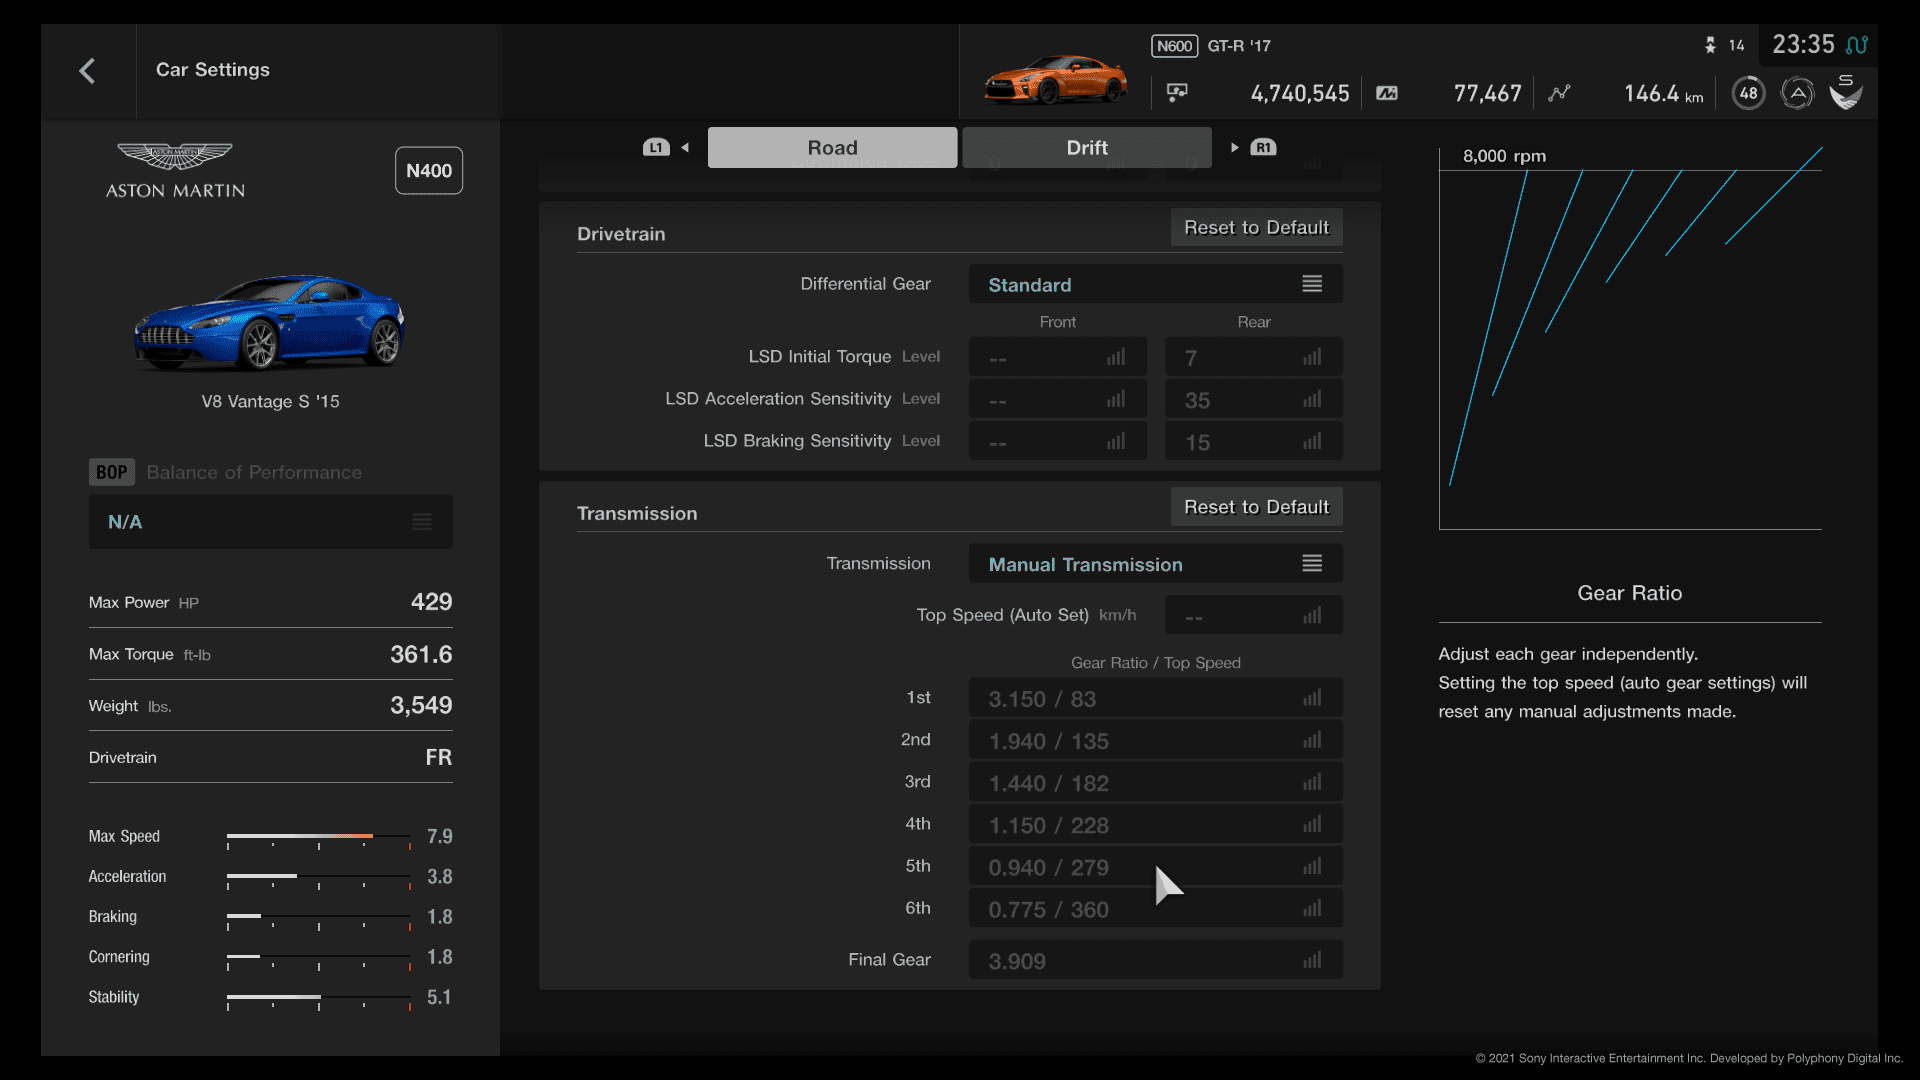Image resolution: width=1920 pixels, height=1080 pixels.
Task: Click the car thumbnail in top center
Action: click(x=1056, y=73)
